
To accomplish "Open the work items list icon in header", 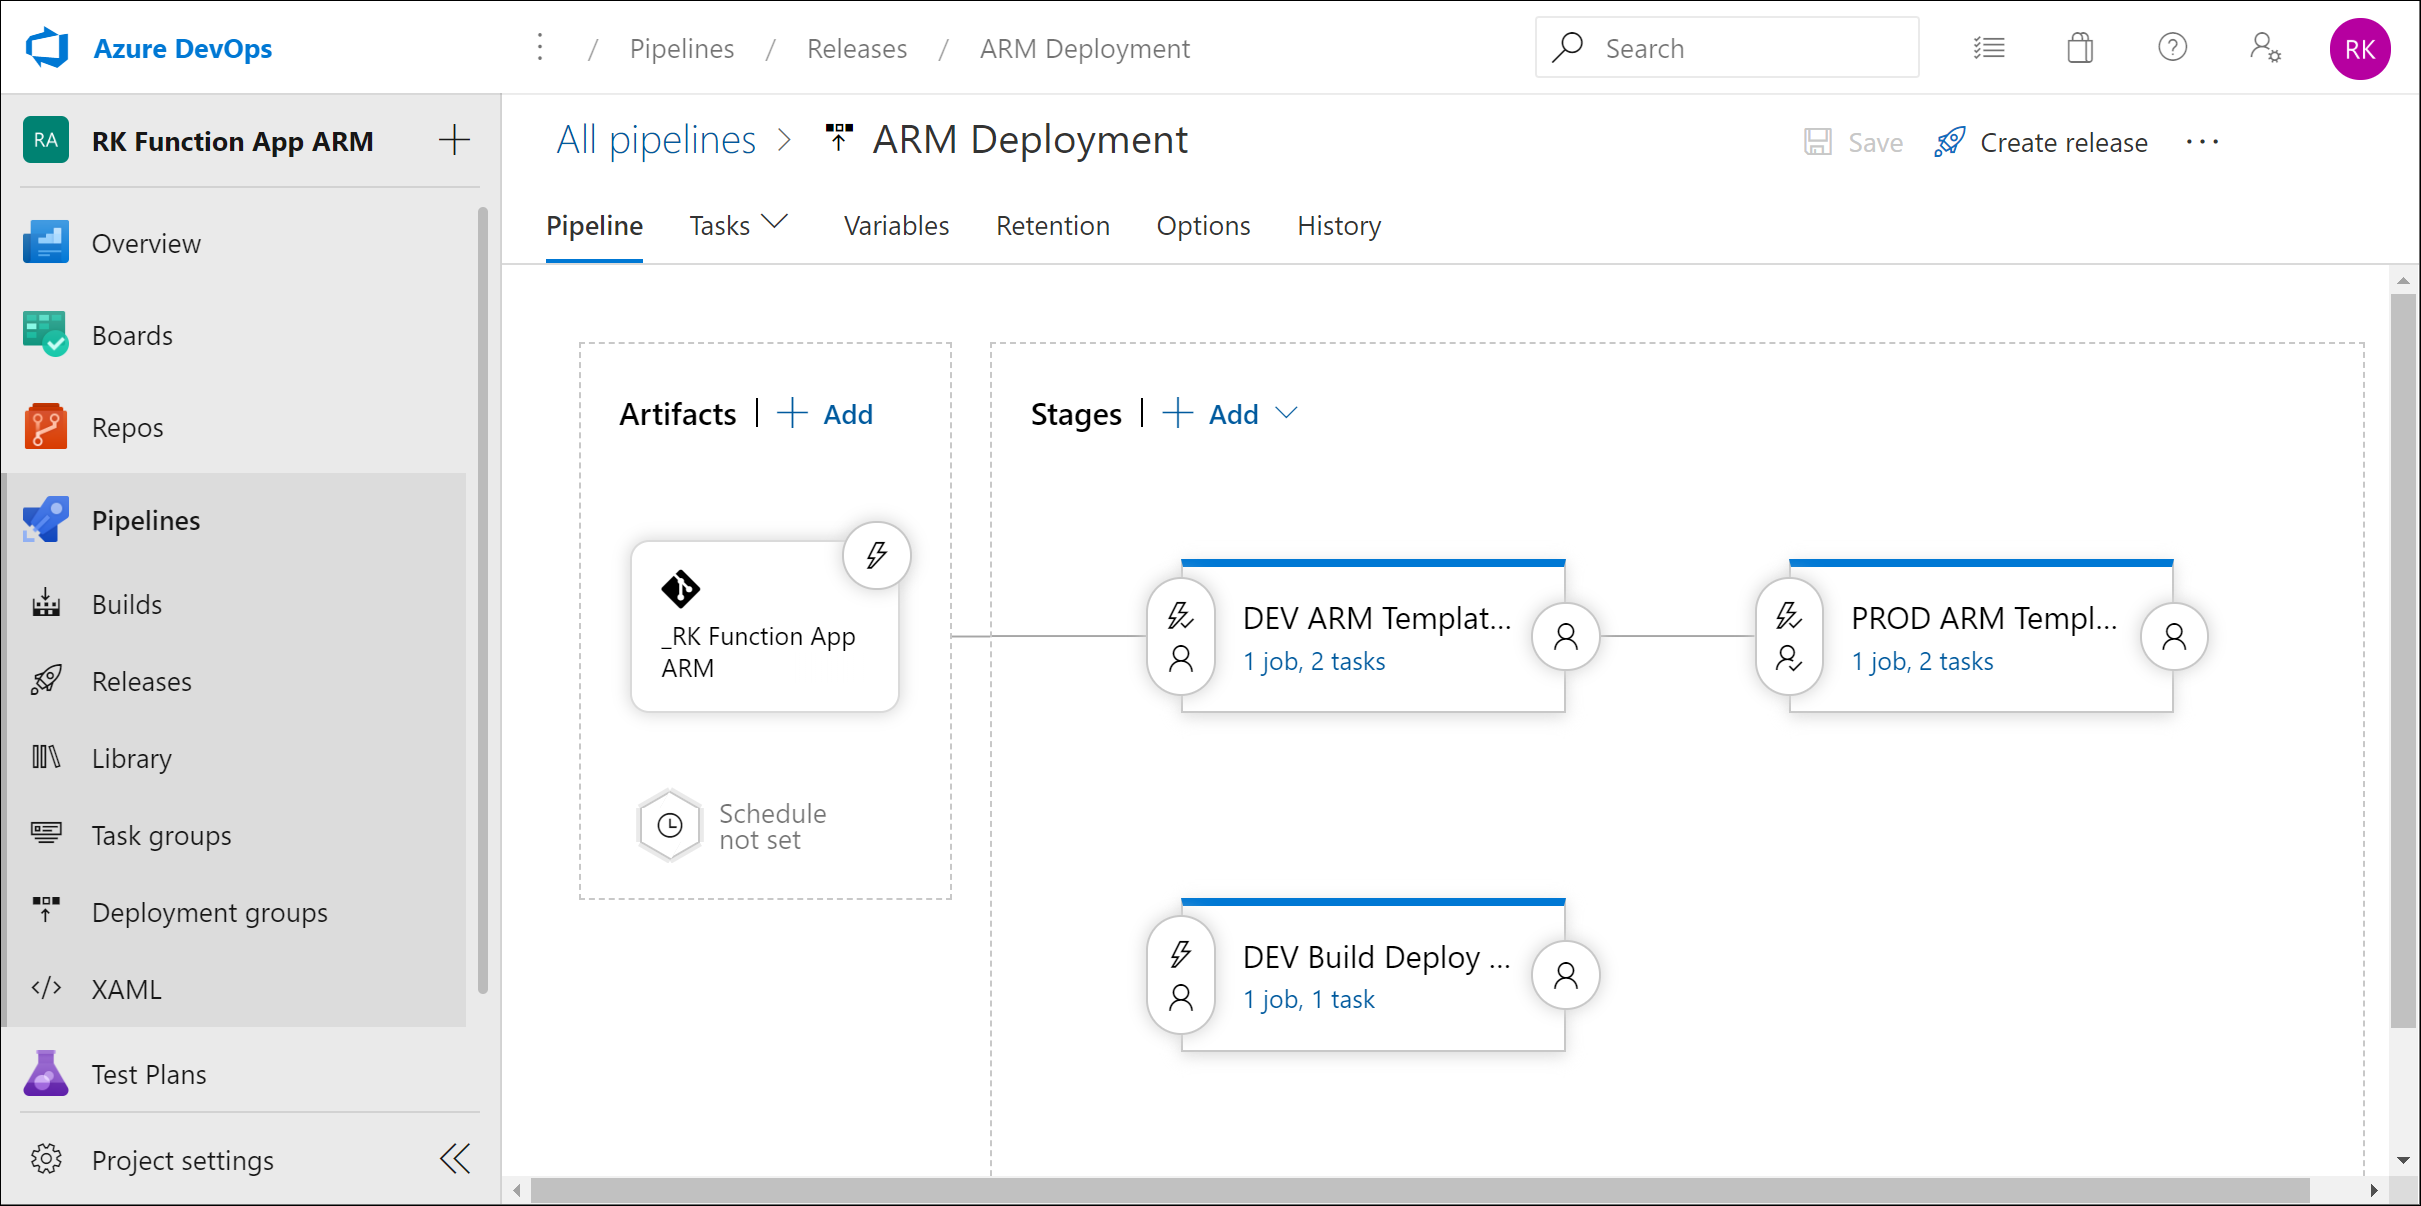I will [x=1988, y=48].
